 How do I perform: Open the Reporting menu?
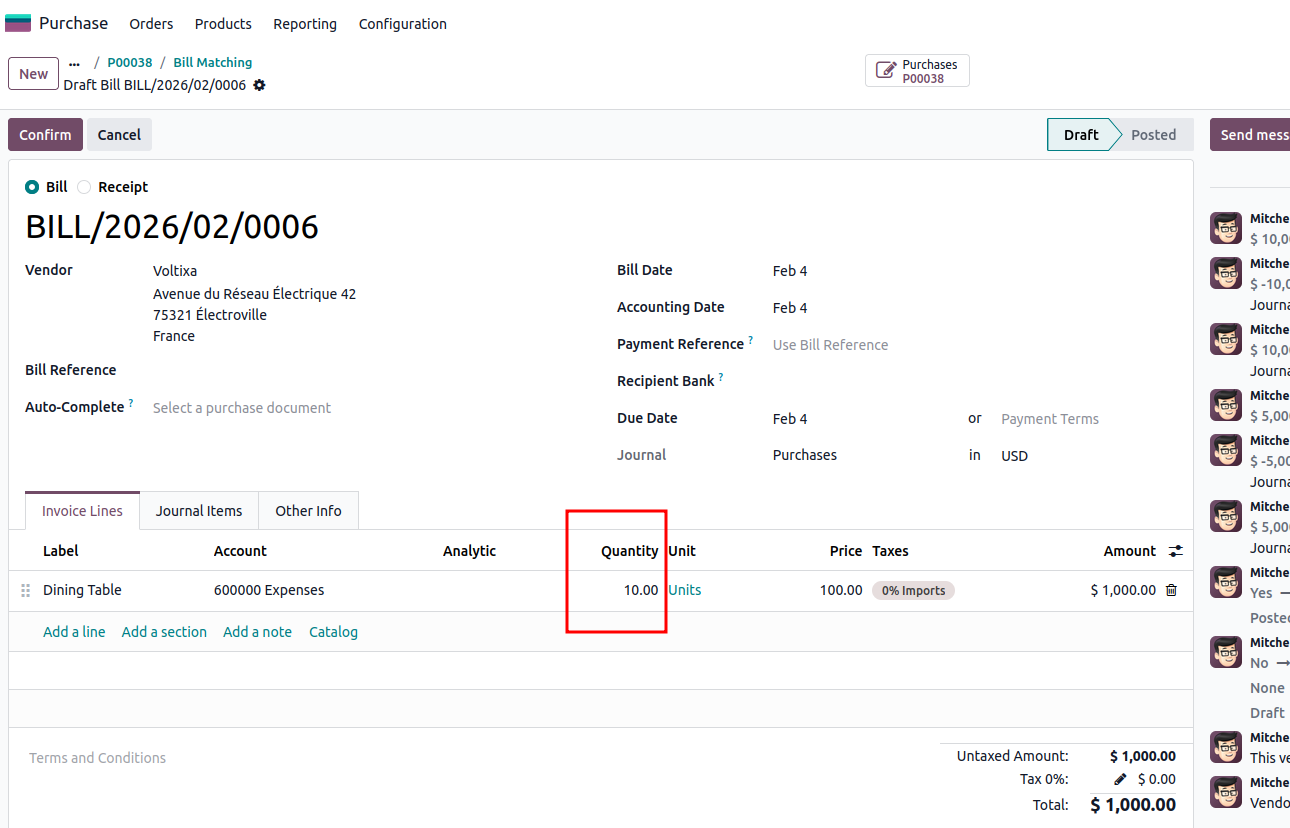click(x=305, y=24)
